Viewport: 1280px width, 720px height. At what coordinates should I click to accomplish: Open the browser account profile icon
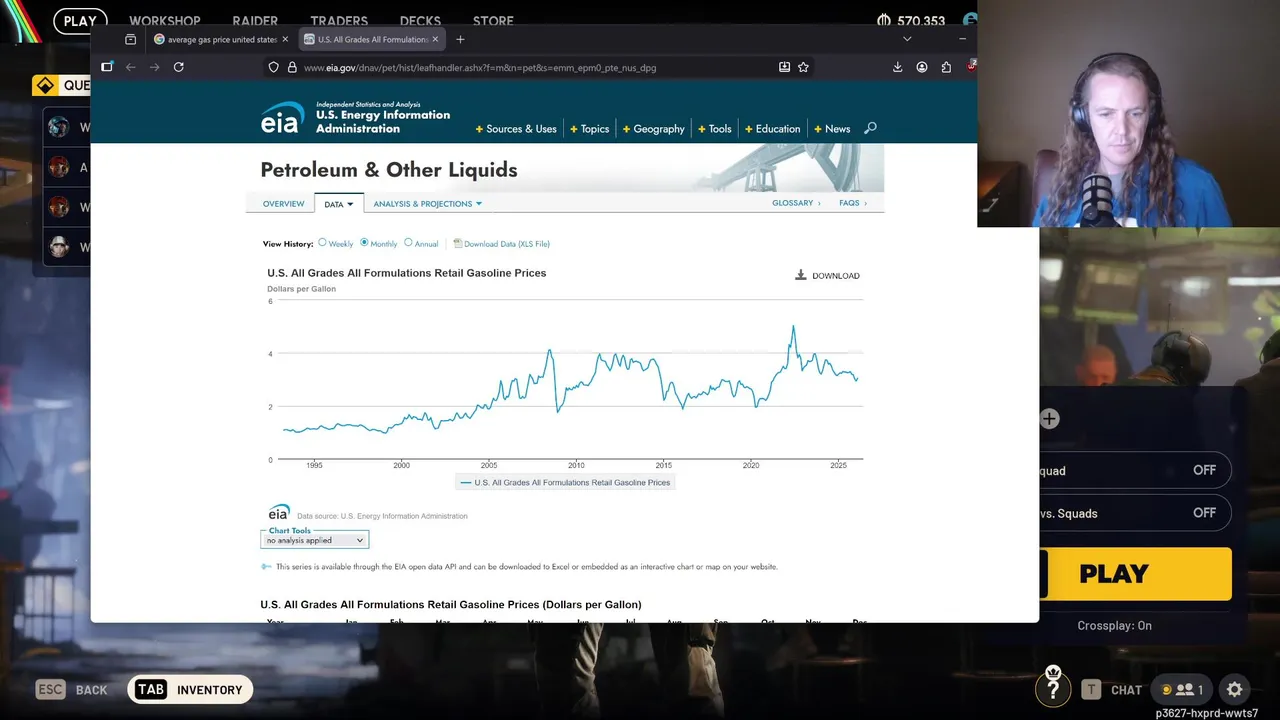pyautogui.click(x=922, y=67)
